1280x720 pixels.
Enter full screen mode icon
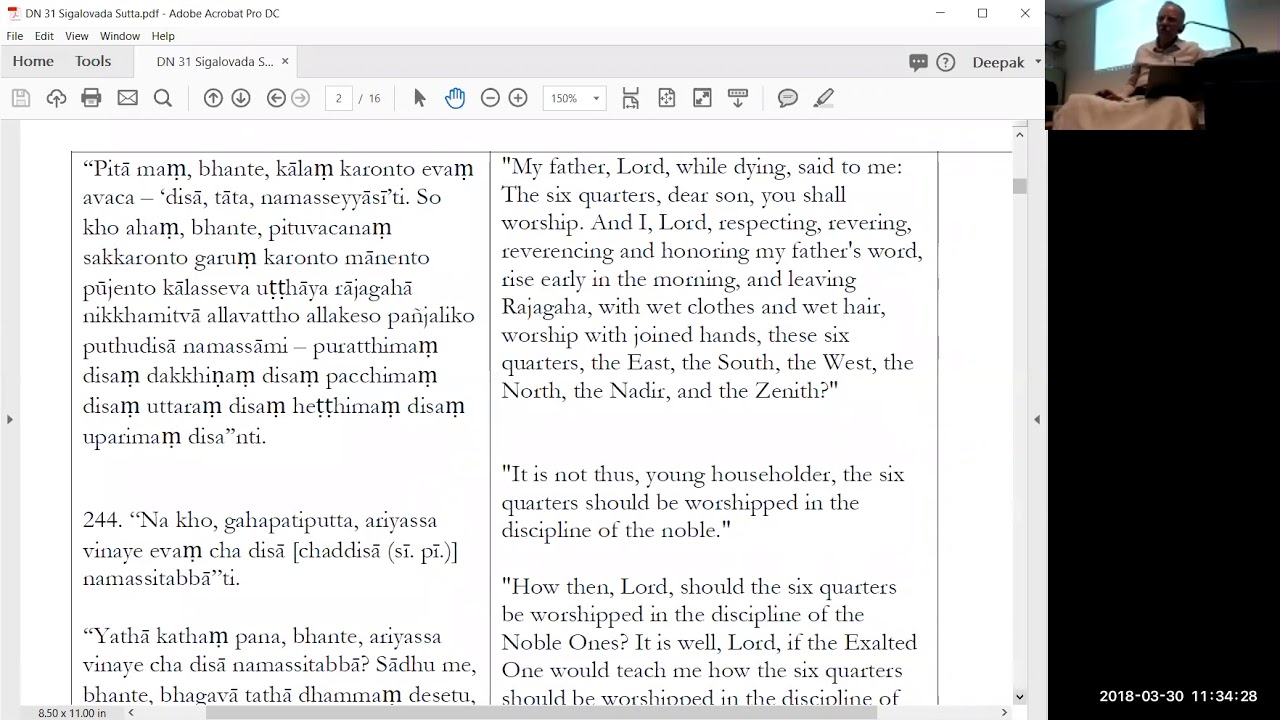click(702, 98)
